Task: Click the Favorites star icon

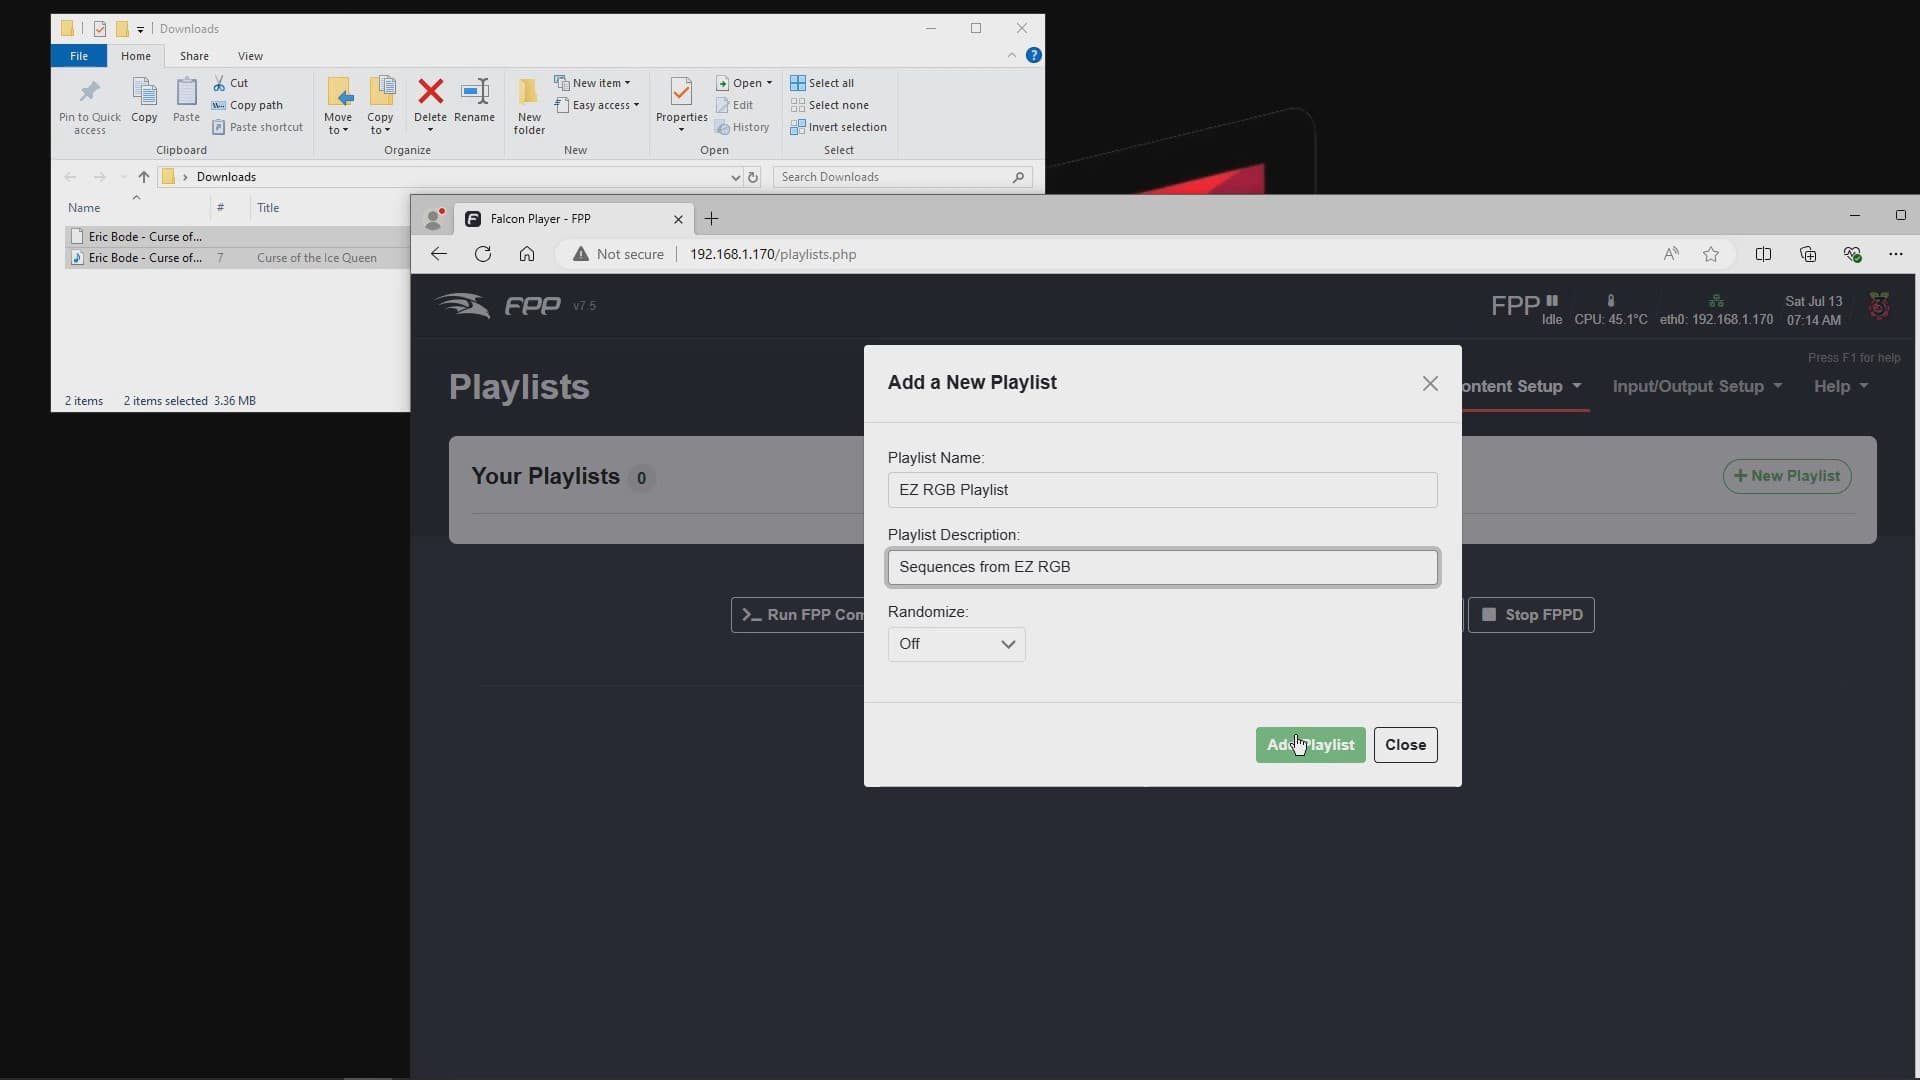Action: point(1711,254)
